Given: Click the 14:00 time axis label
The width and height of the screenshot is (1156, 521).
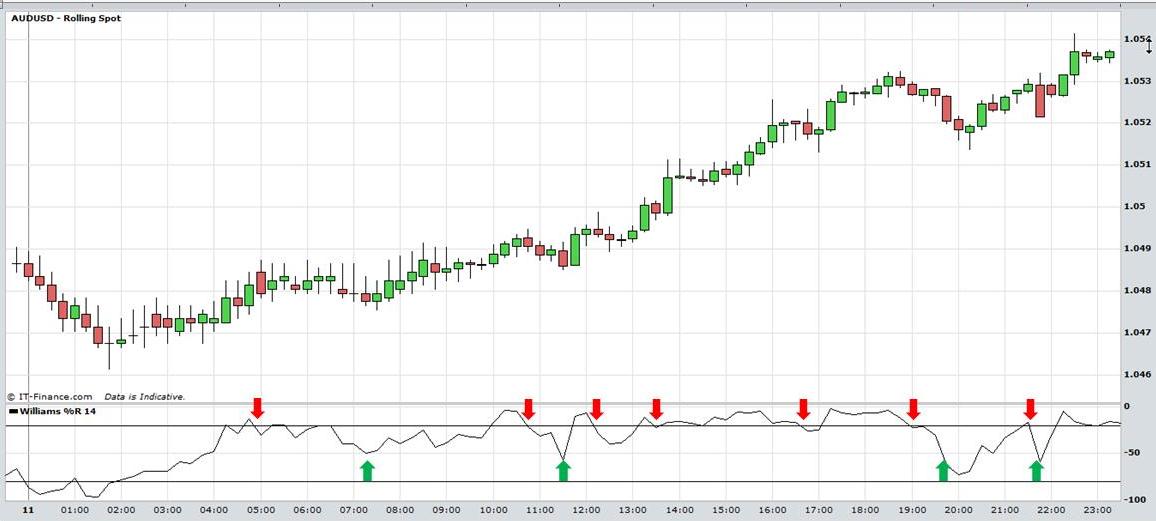Looking at the screenshot, I should [x=679, y=510].
